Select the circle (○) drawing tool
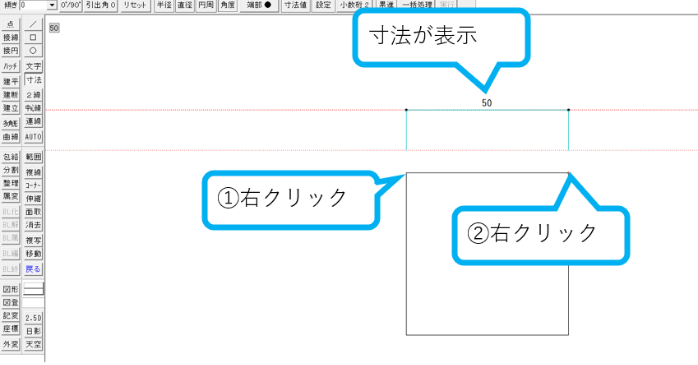The height and width of the screenshot is (365, 698). point(33,51)
